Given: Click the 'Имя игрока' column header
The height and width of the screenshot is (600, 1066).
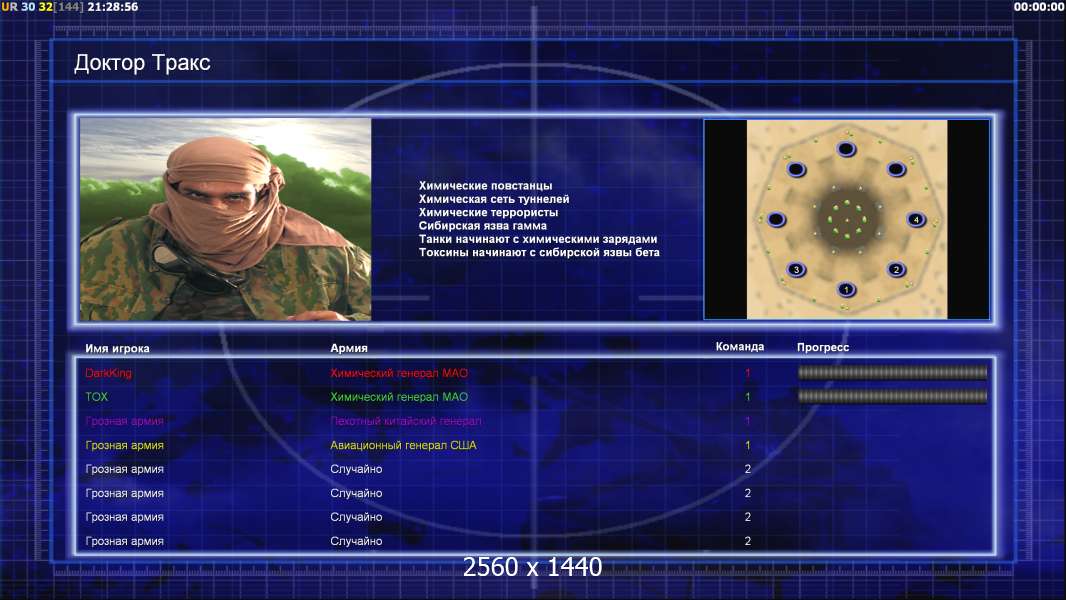Looking at the screenshot, I should (x=118, y=349).
